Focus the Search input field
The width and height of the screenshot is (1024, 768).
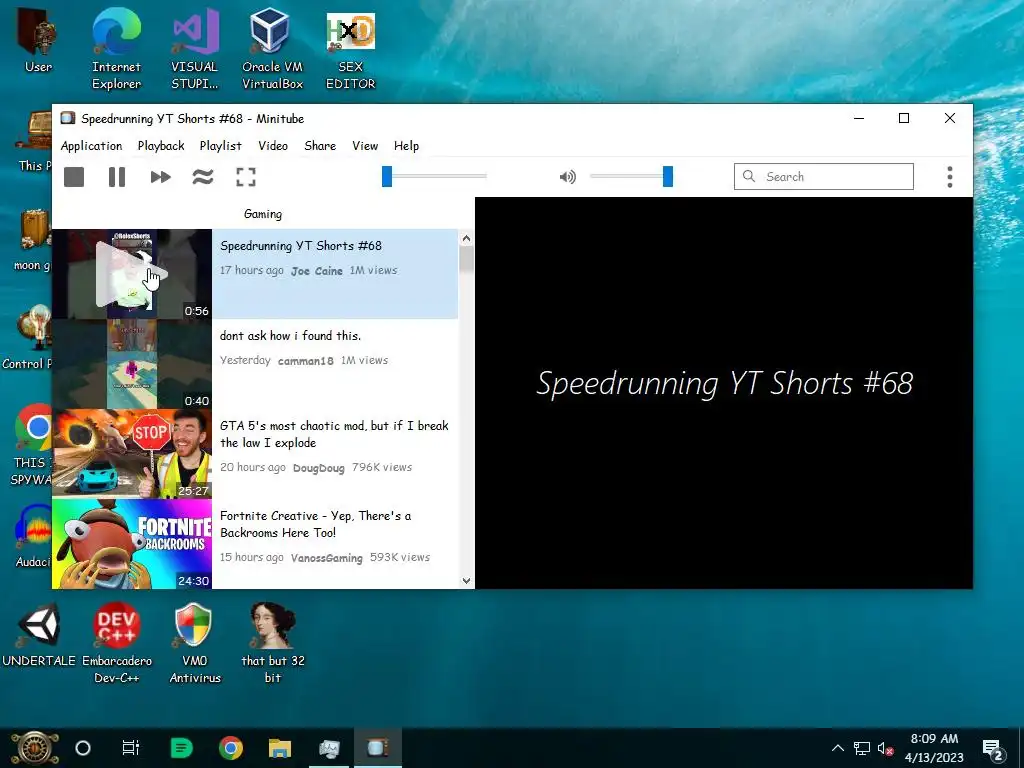click(824, 176)
